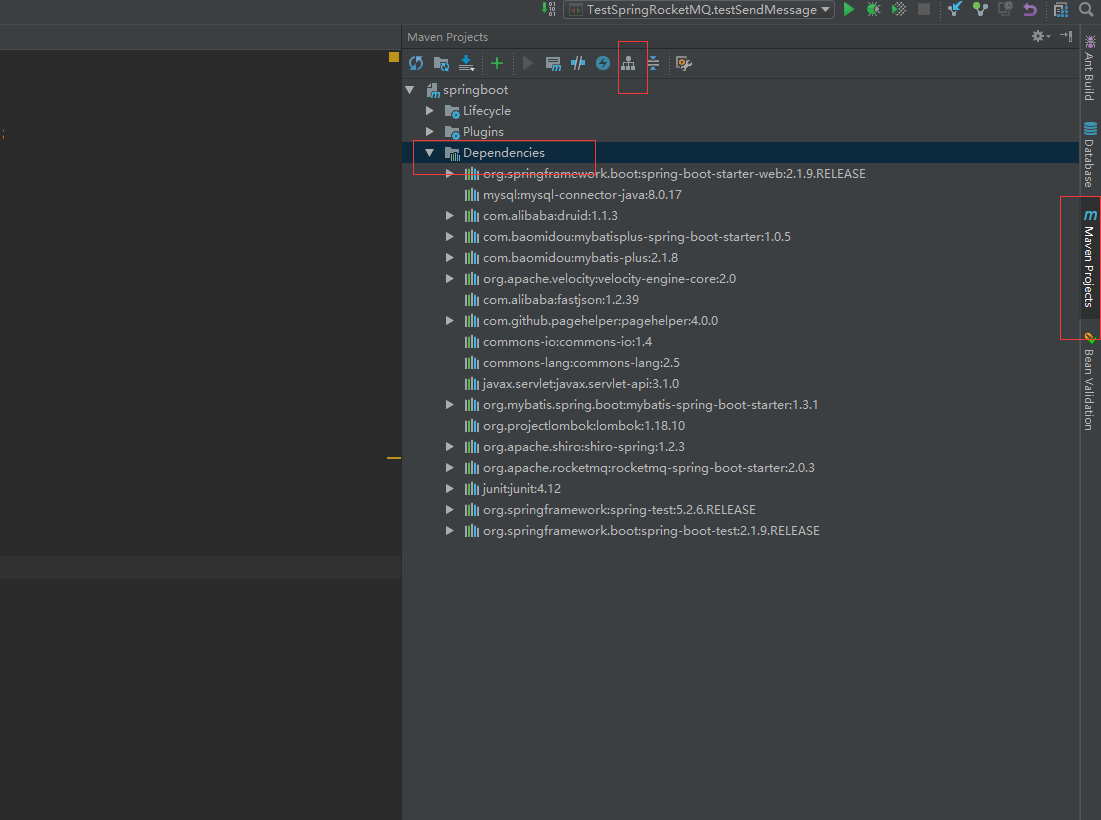The height and width of the screenshot is (820, 1101).
Task: Expand spring-boot-starter-web dependency
Action: point(449,173)
